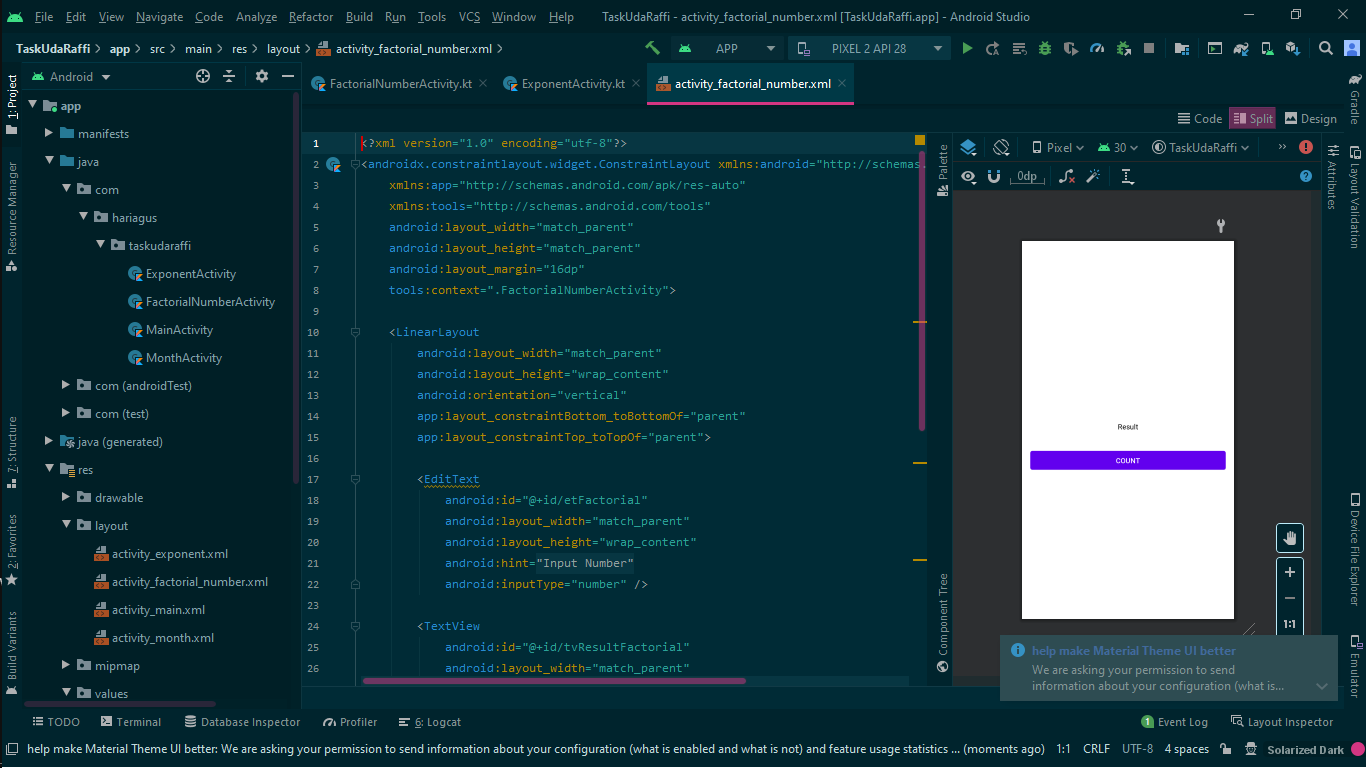Image resolution: width=1366 pixels, height=768 pixels.
Task: Select the Debug app icon
Action: click(x=1046, y=48)
